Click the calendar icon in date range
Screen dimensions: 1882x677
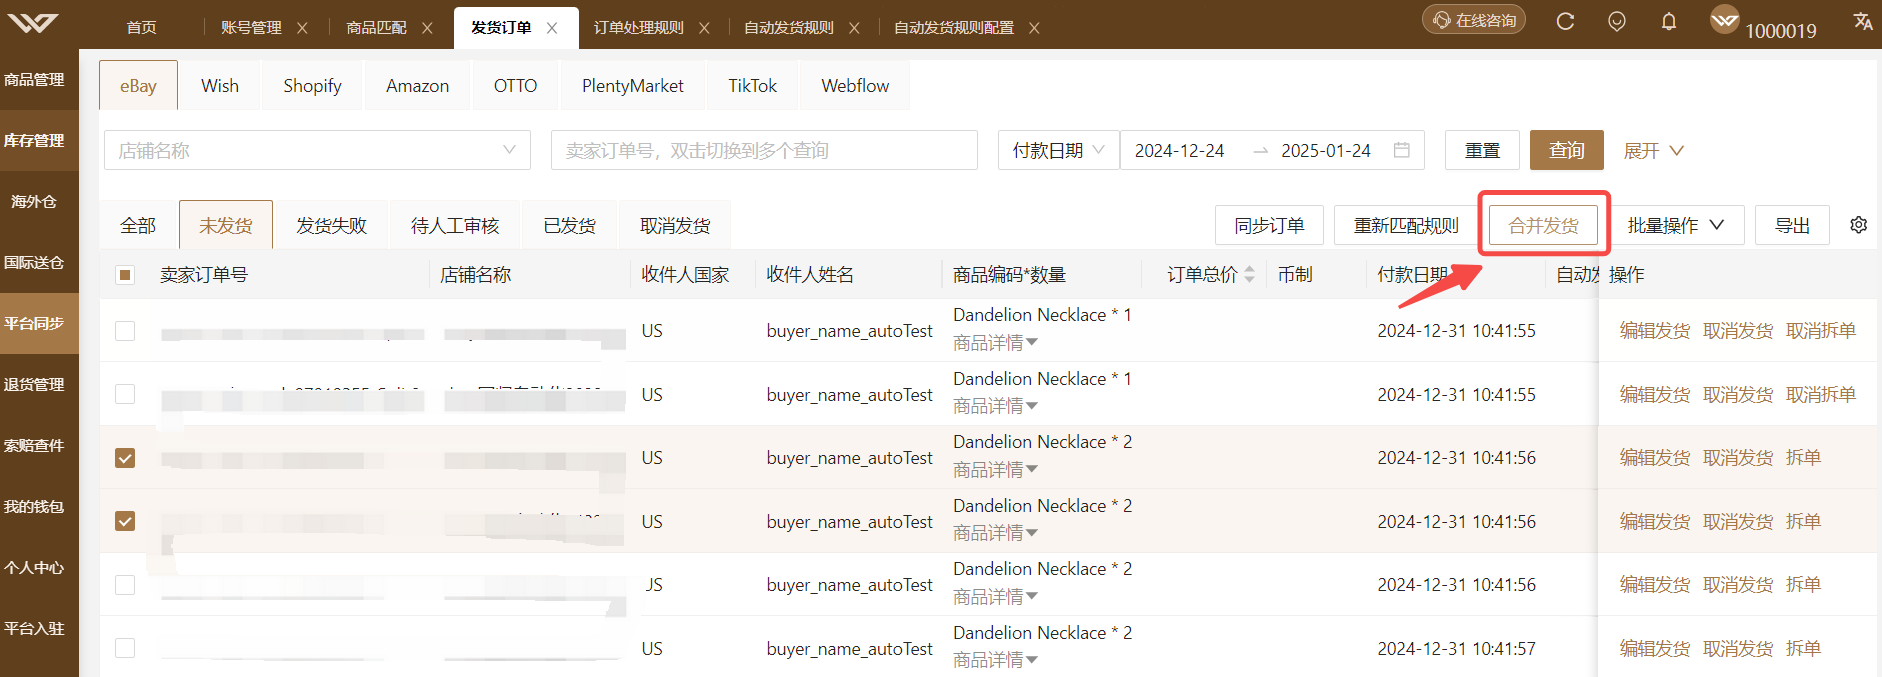pos(1402,150)
